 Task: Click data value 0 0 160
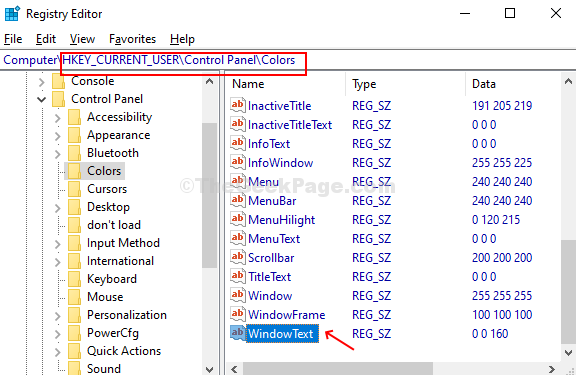pos(490,333)
